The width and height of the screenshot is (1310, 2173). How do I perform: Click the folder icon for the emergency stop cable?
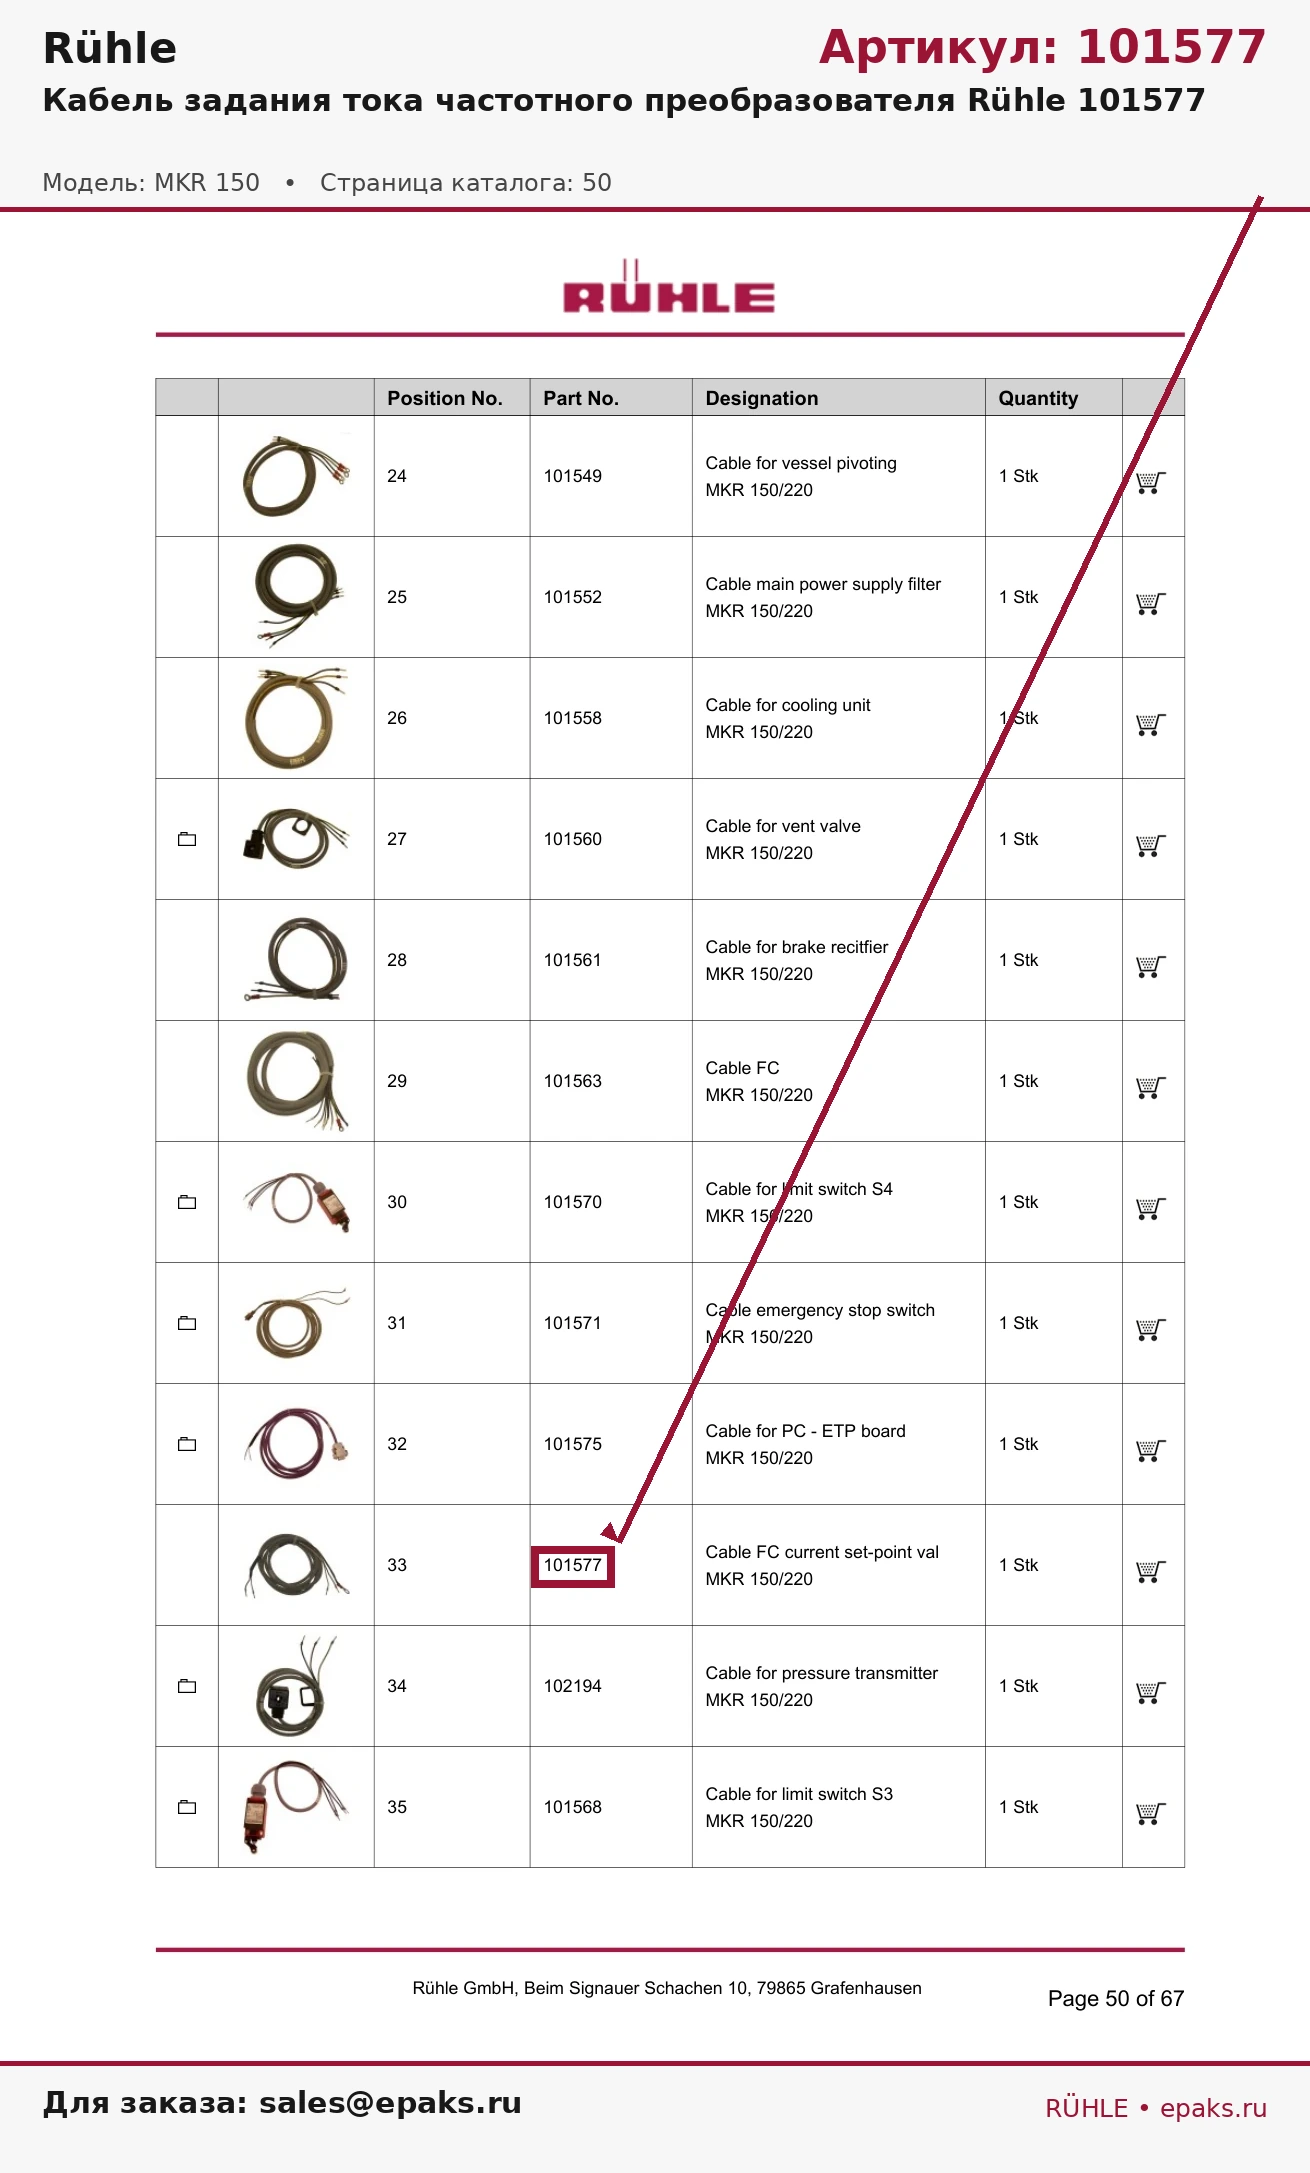point(187,1323)
